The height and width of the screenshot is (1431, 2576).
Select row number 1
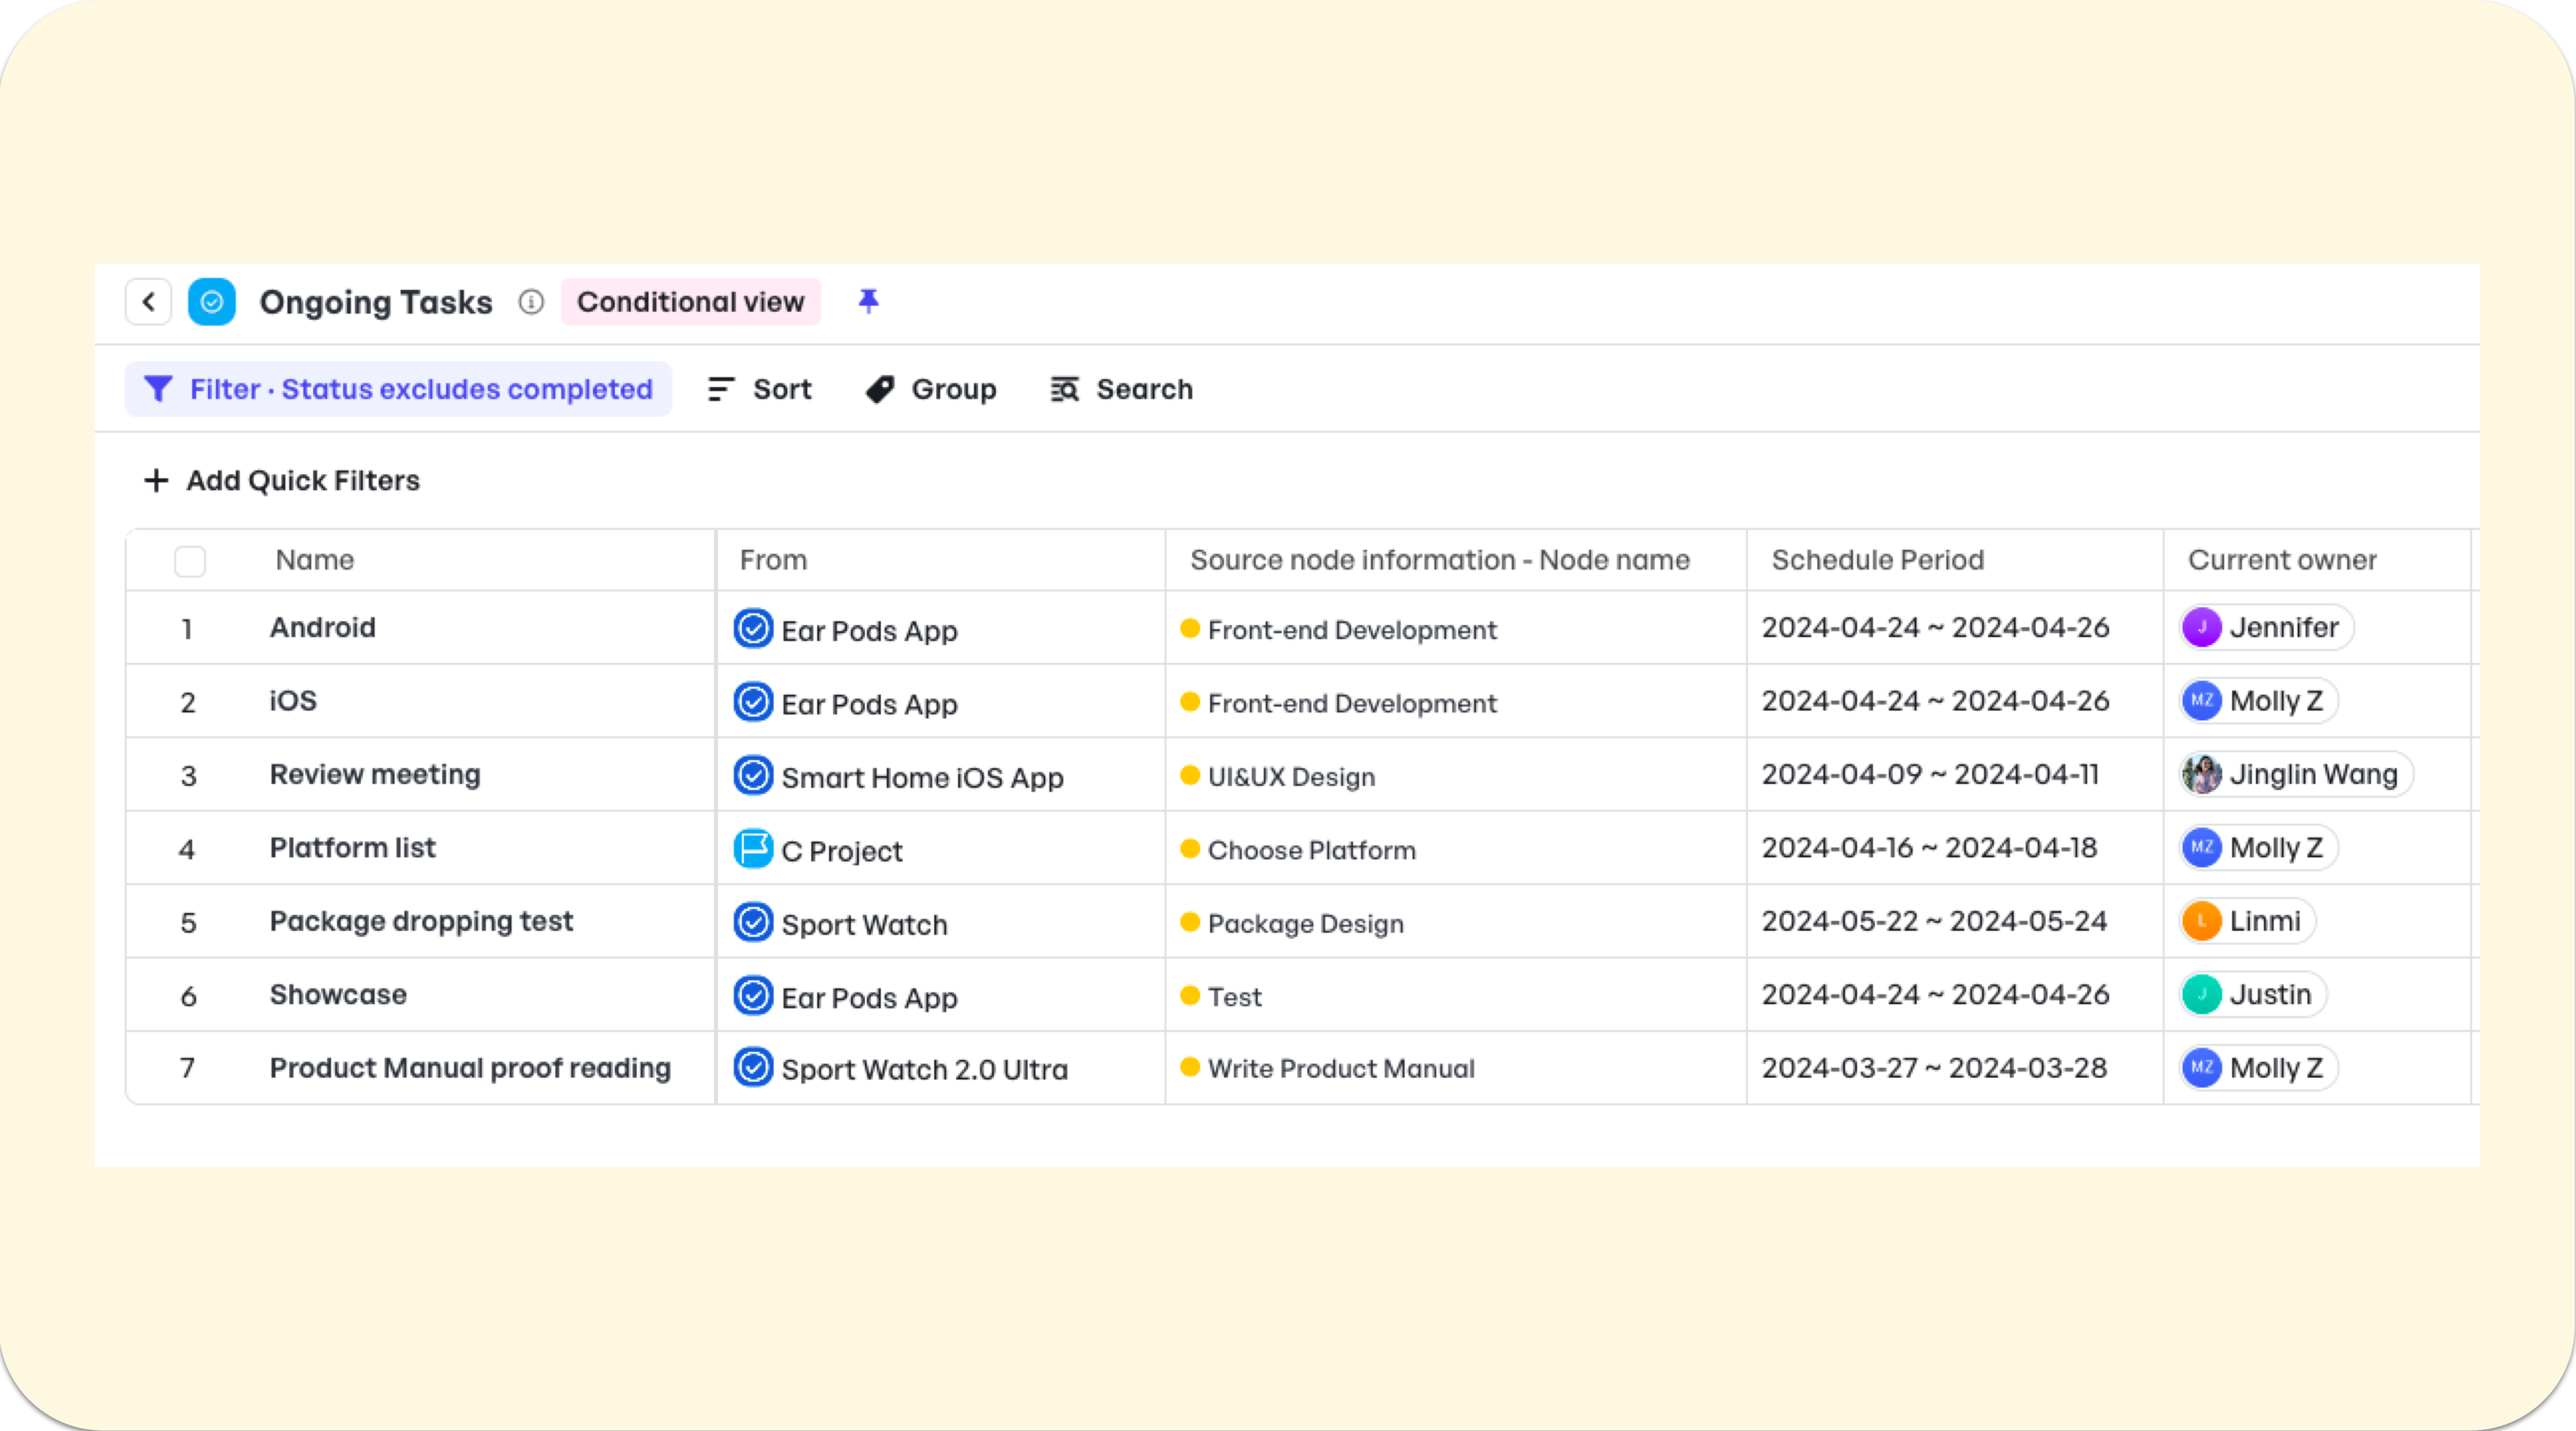click(187, 630)
